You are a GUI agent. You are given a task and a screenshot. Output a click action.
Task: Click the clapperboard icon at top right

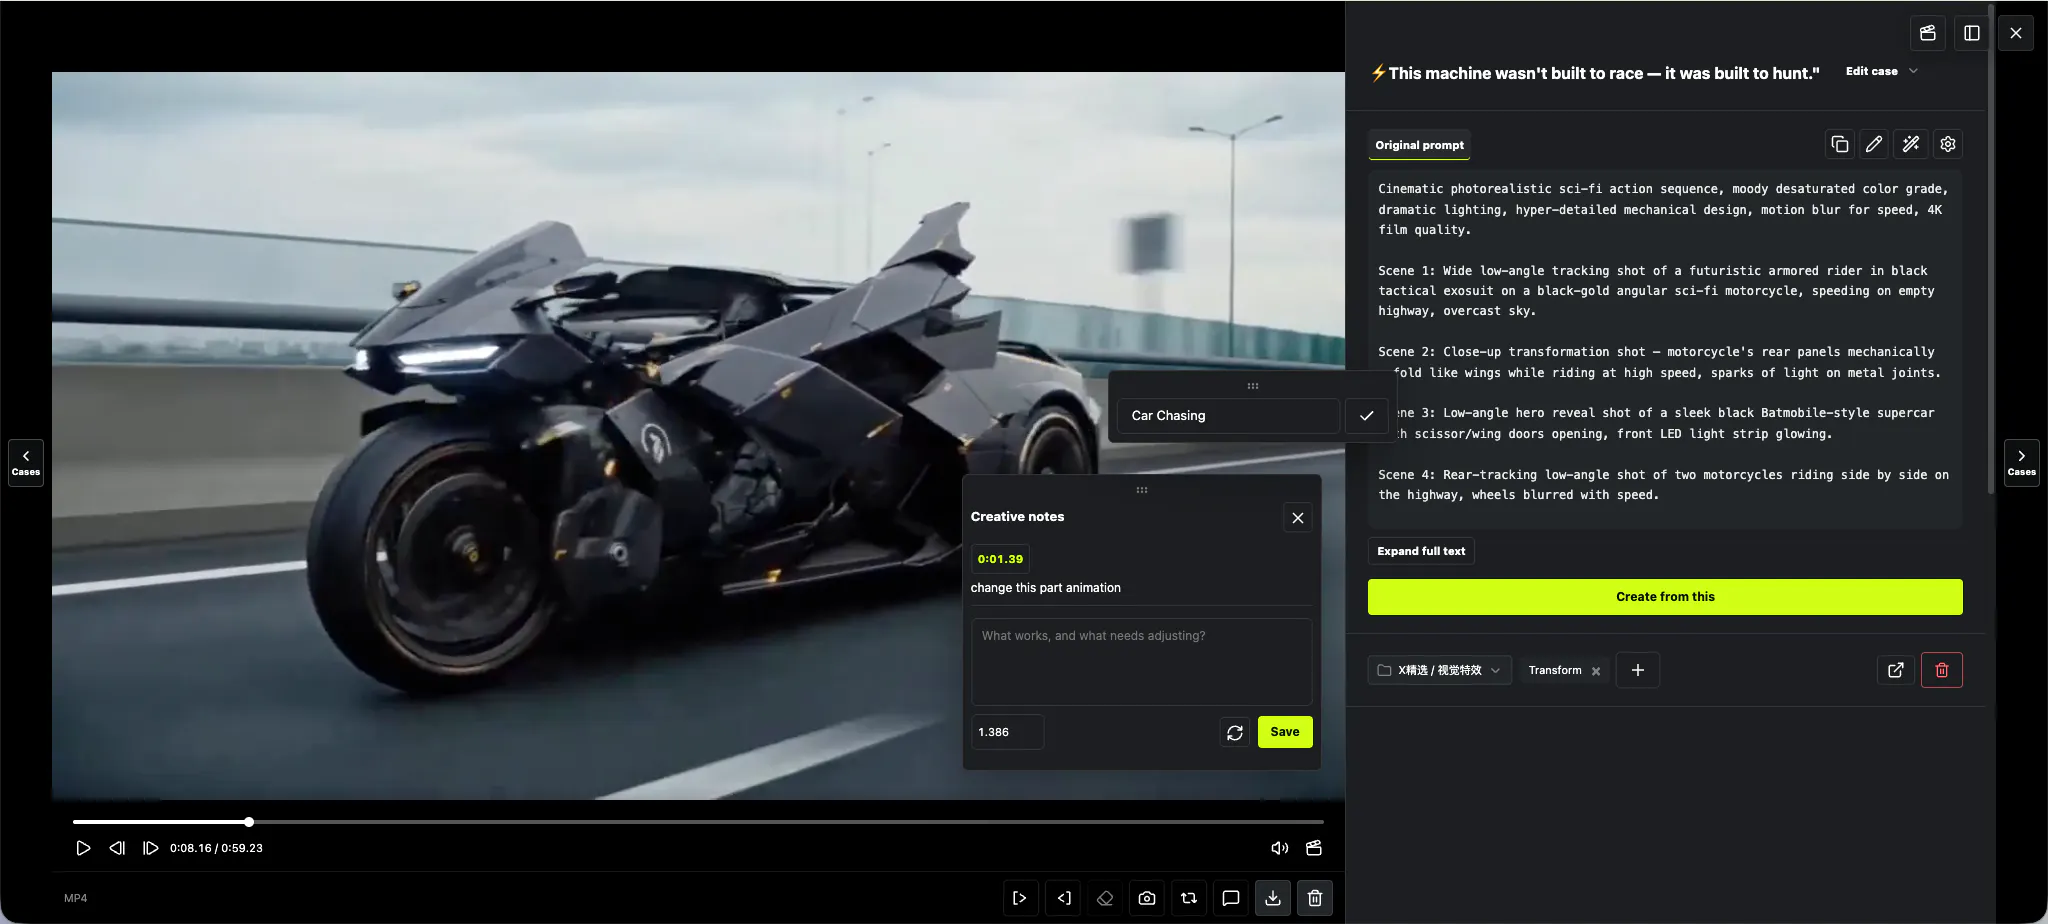1928,33
